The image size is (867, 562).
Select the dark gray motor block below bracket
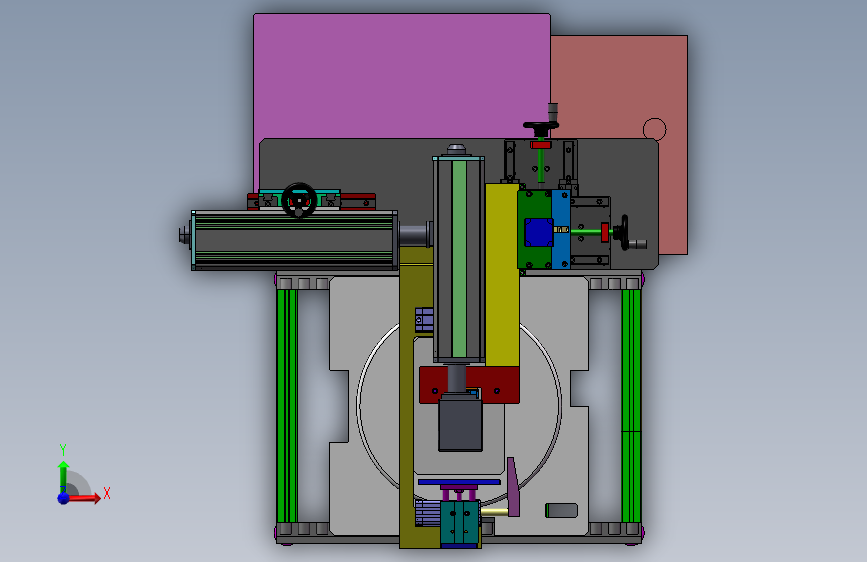(x=460, y=423)
